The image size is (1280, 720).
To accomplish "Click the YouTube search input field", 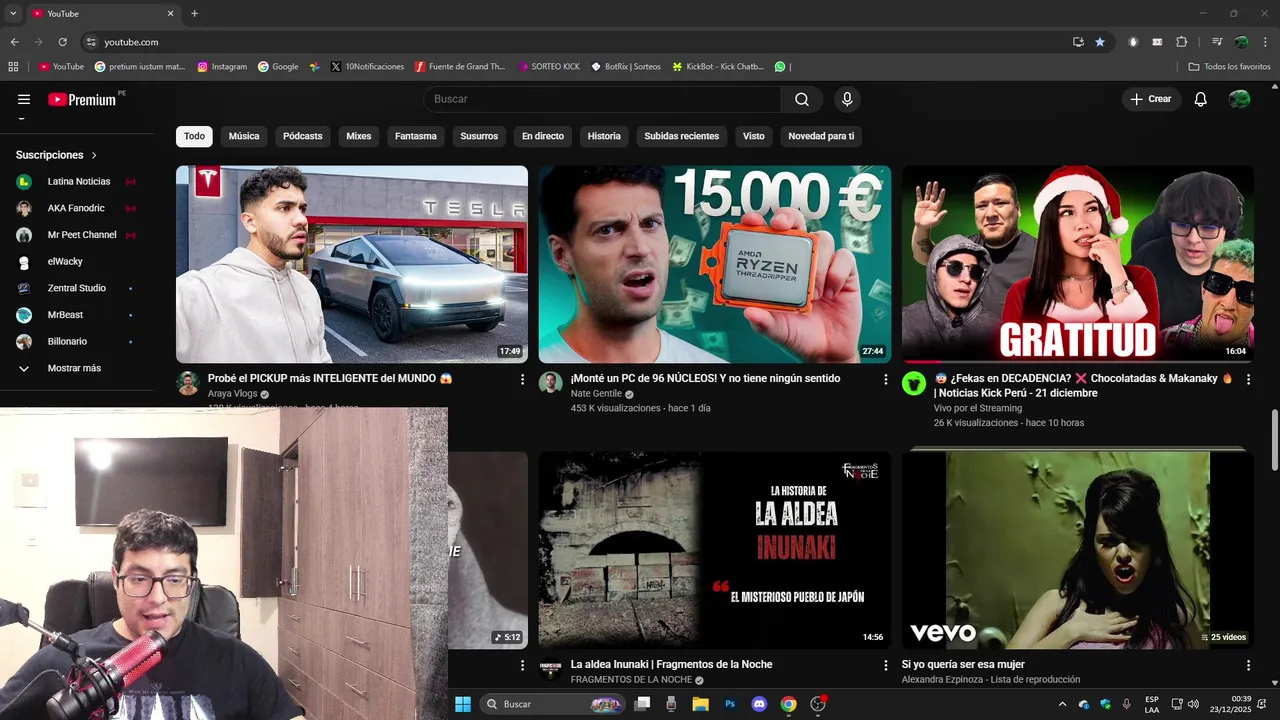I will tap(604, 99).
